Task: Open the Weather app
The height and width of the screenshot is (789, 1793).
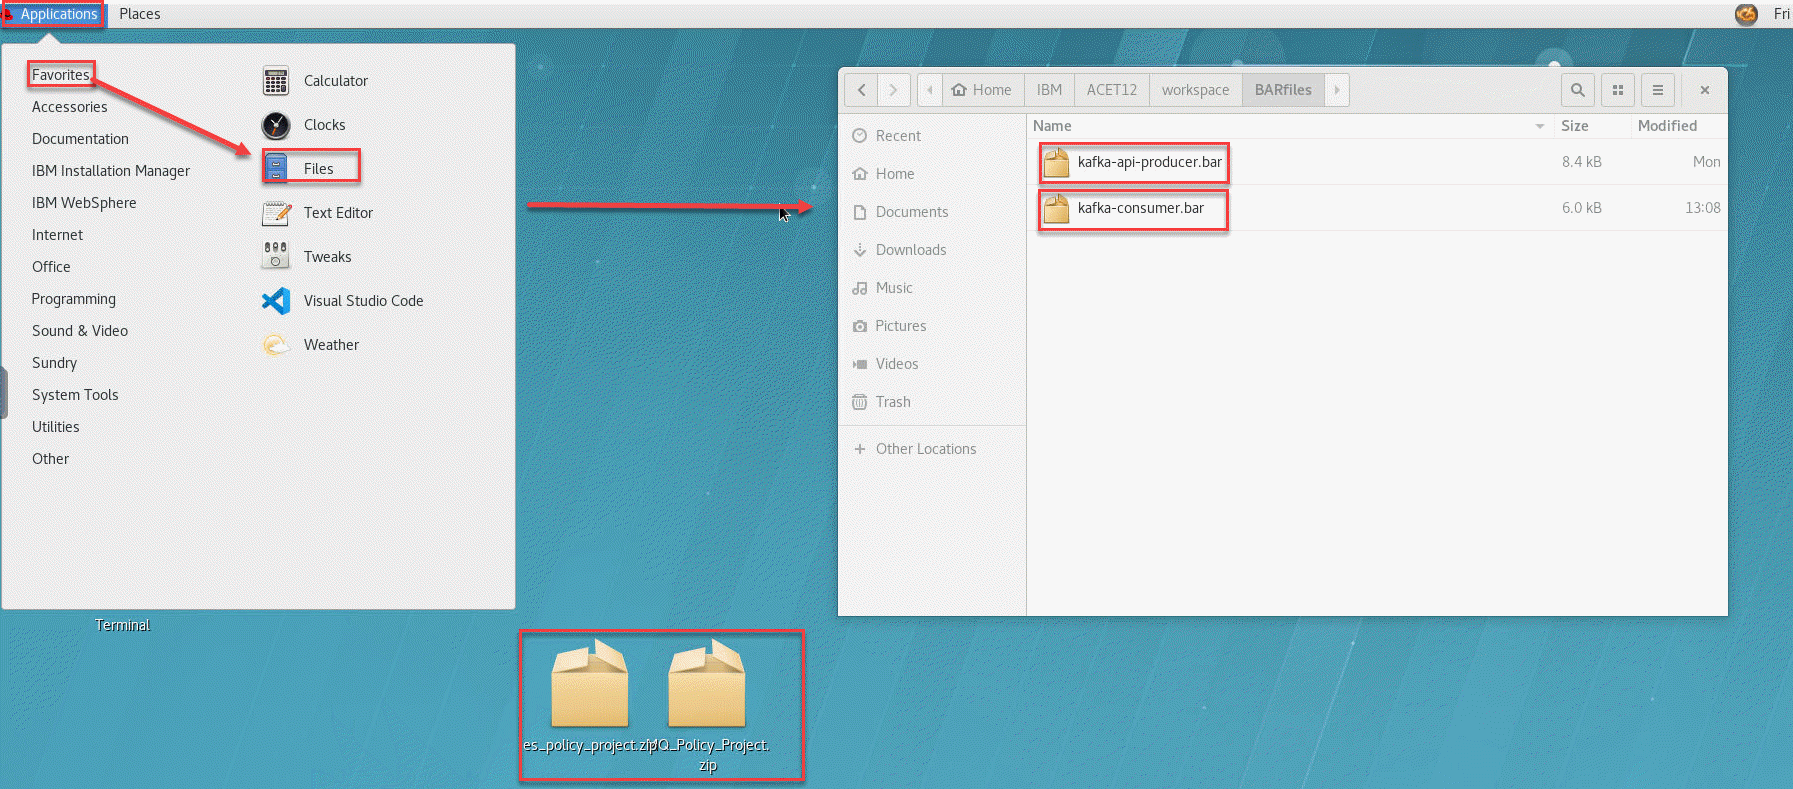Action: point(330,345)
